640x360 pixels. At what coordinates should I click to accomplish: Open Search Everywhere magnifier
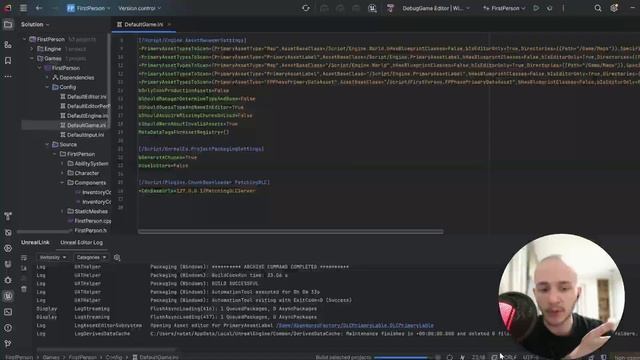pos(598,8)
